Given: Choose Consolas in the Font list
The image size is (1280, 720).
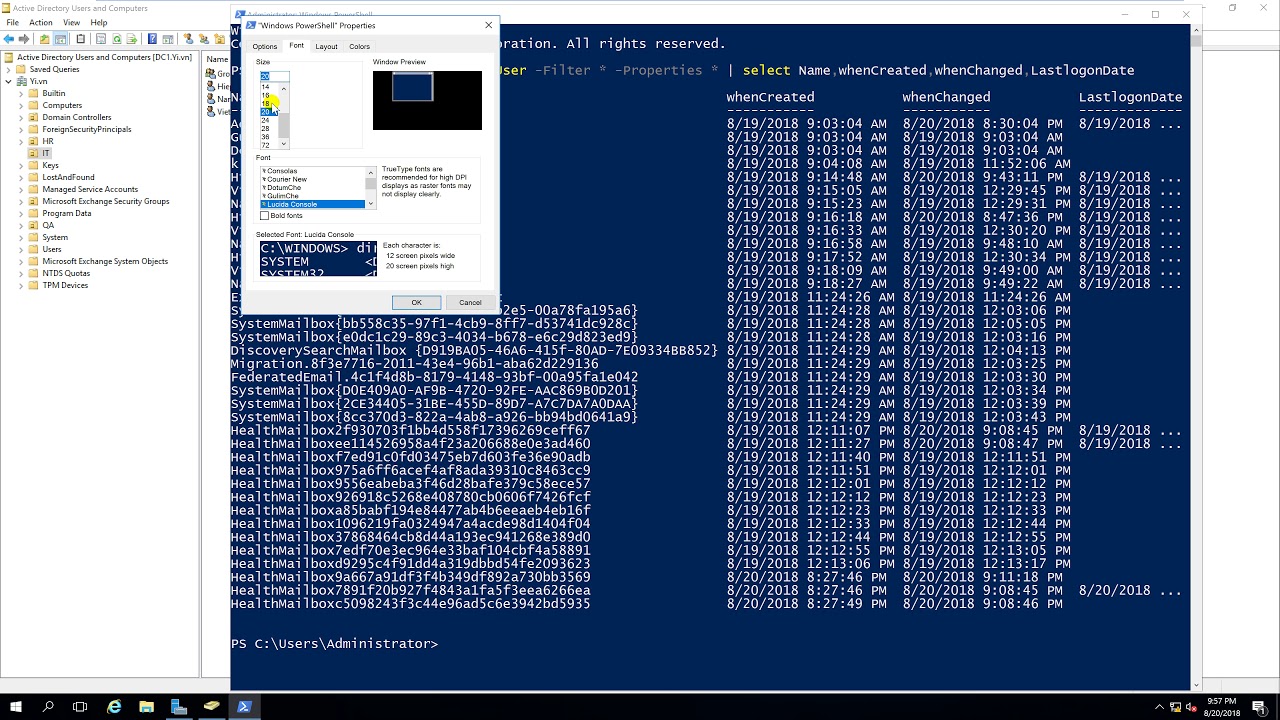Looking at the screenshot, I should (x=312, y=171).
